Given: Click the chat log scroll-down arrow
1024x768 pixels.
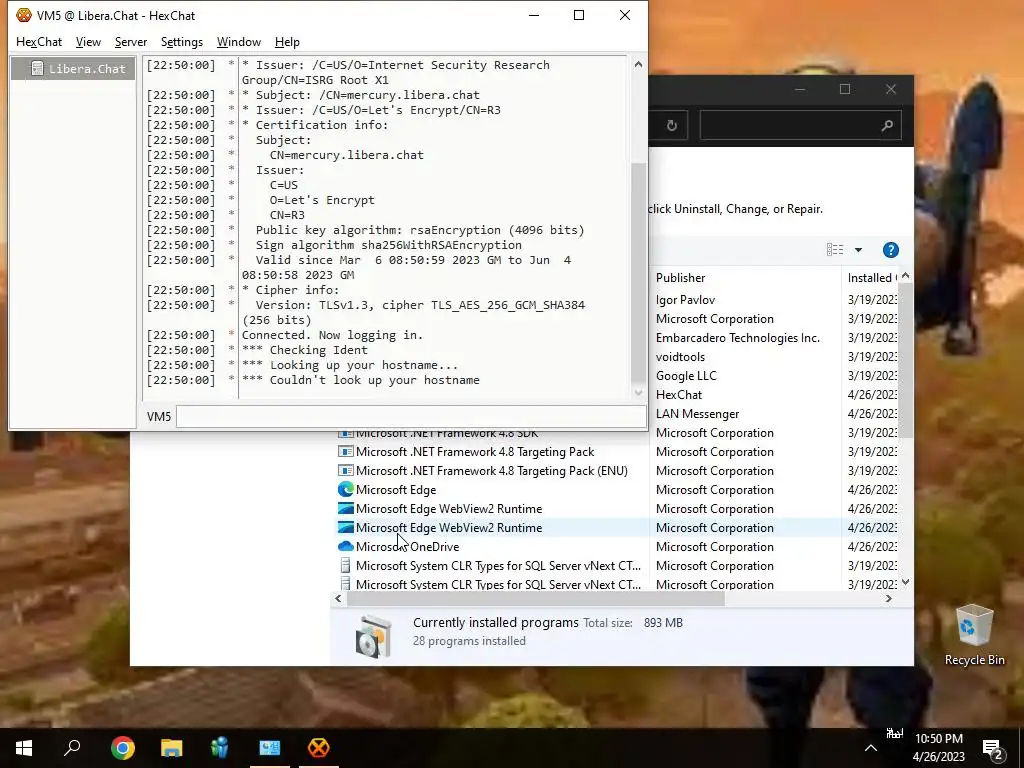Looking at the screenshot, I should tap(638, 392).
